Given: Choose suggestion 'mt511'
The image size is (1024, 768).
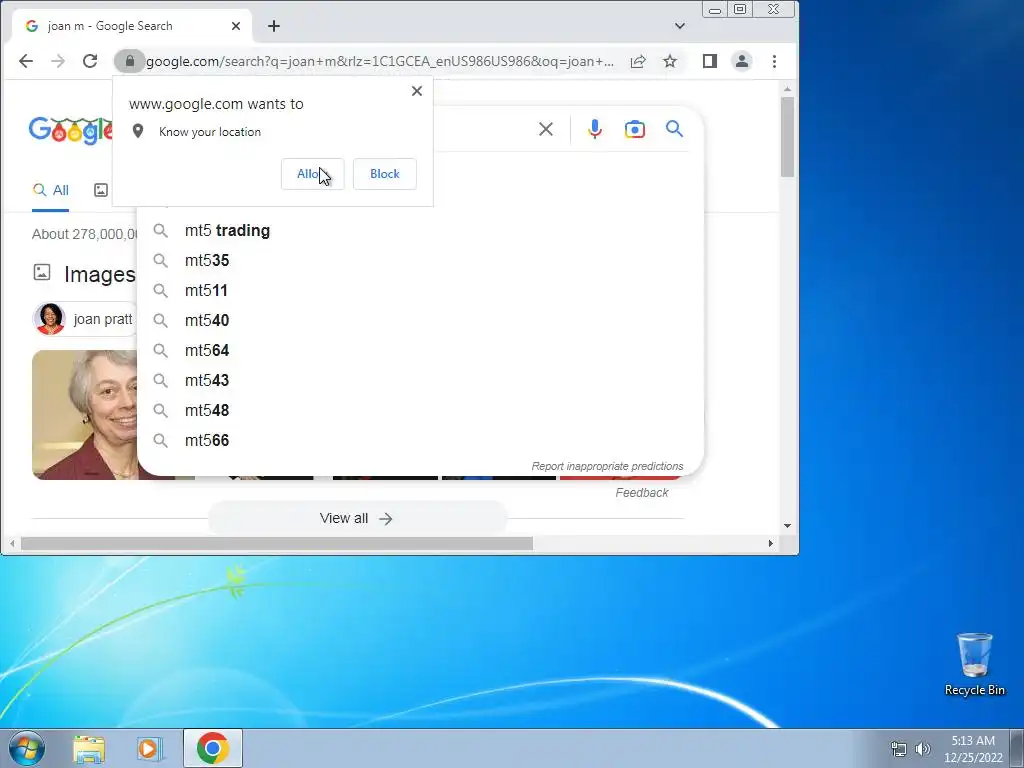Looking at the screenshot, I should click(421, 291).
